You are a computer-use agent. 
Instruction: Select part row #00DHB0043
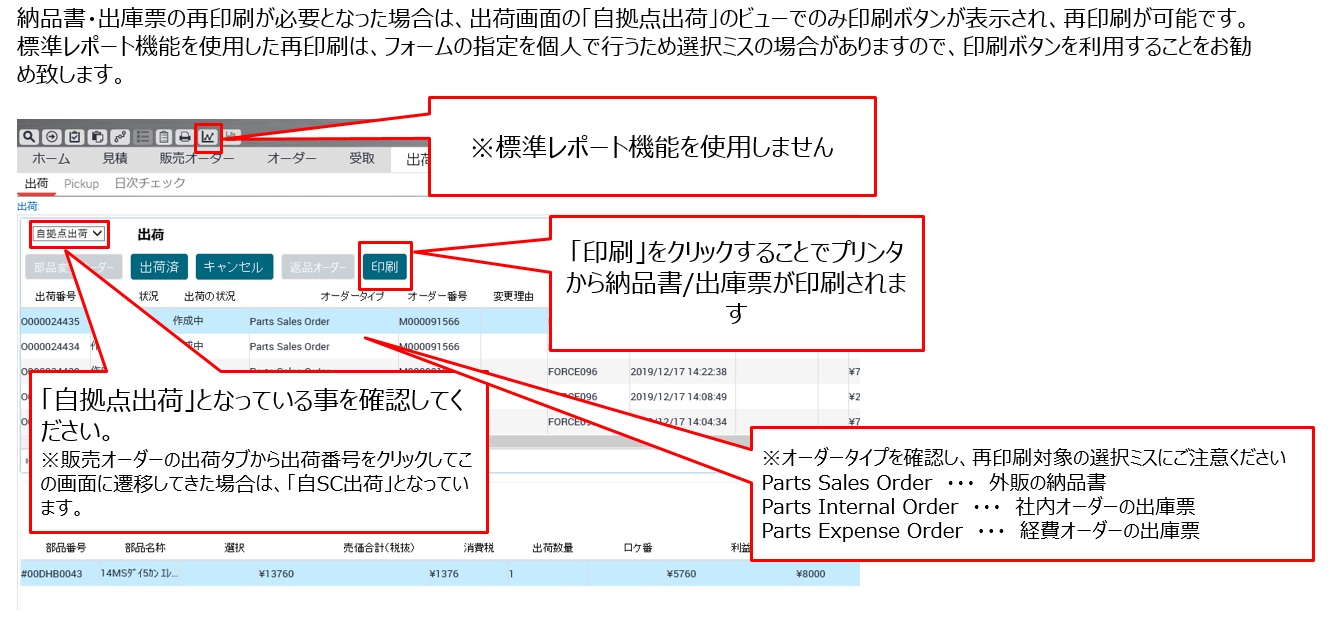click(x=53, y=574)
